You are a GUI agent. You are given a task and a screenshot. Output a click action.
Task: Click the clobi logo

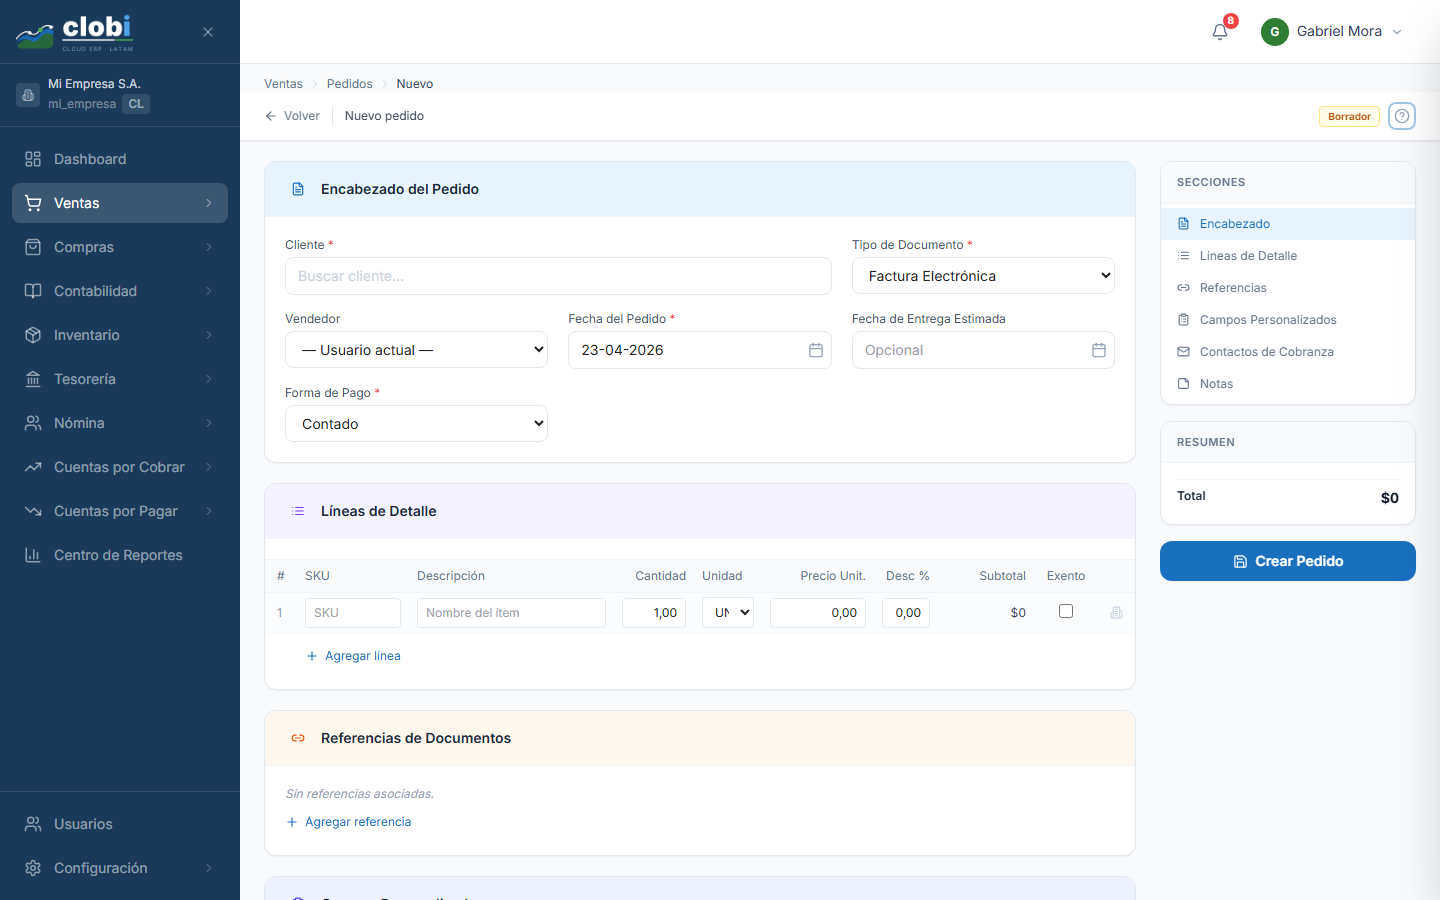(75, 32)
